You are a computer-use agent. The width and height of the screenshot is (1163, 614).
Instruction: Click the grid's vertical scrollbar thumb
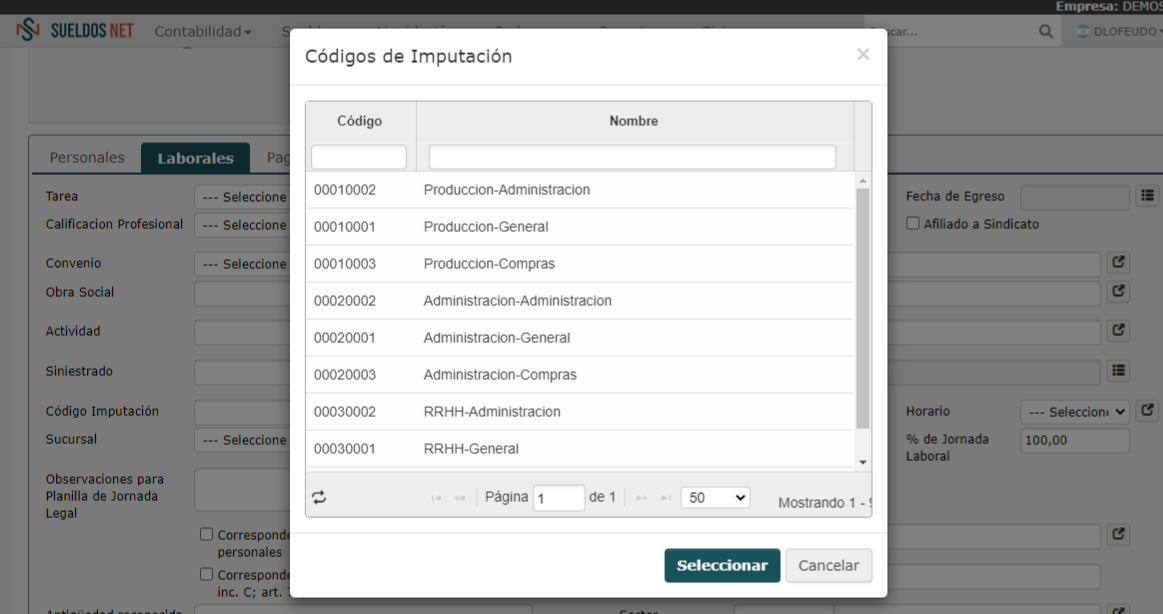click(x=863, y=308)
